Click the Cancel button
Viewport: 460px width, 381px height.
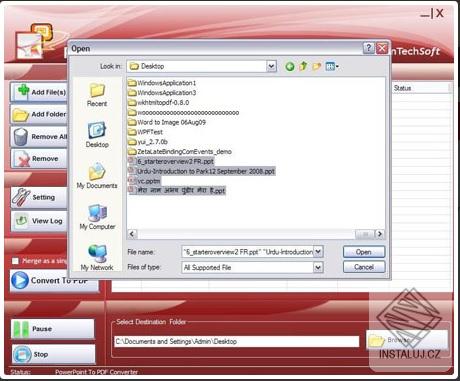[364, 267]
